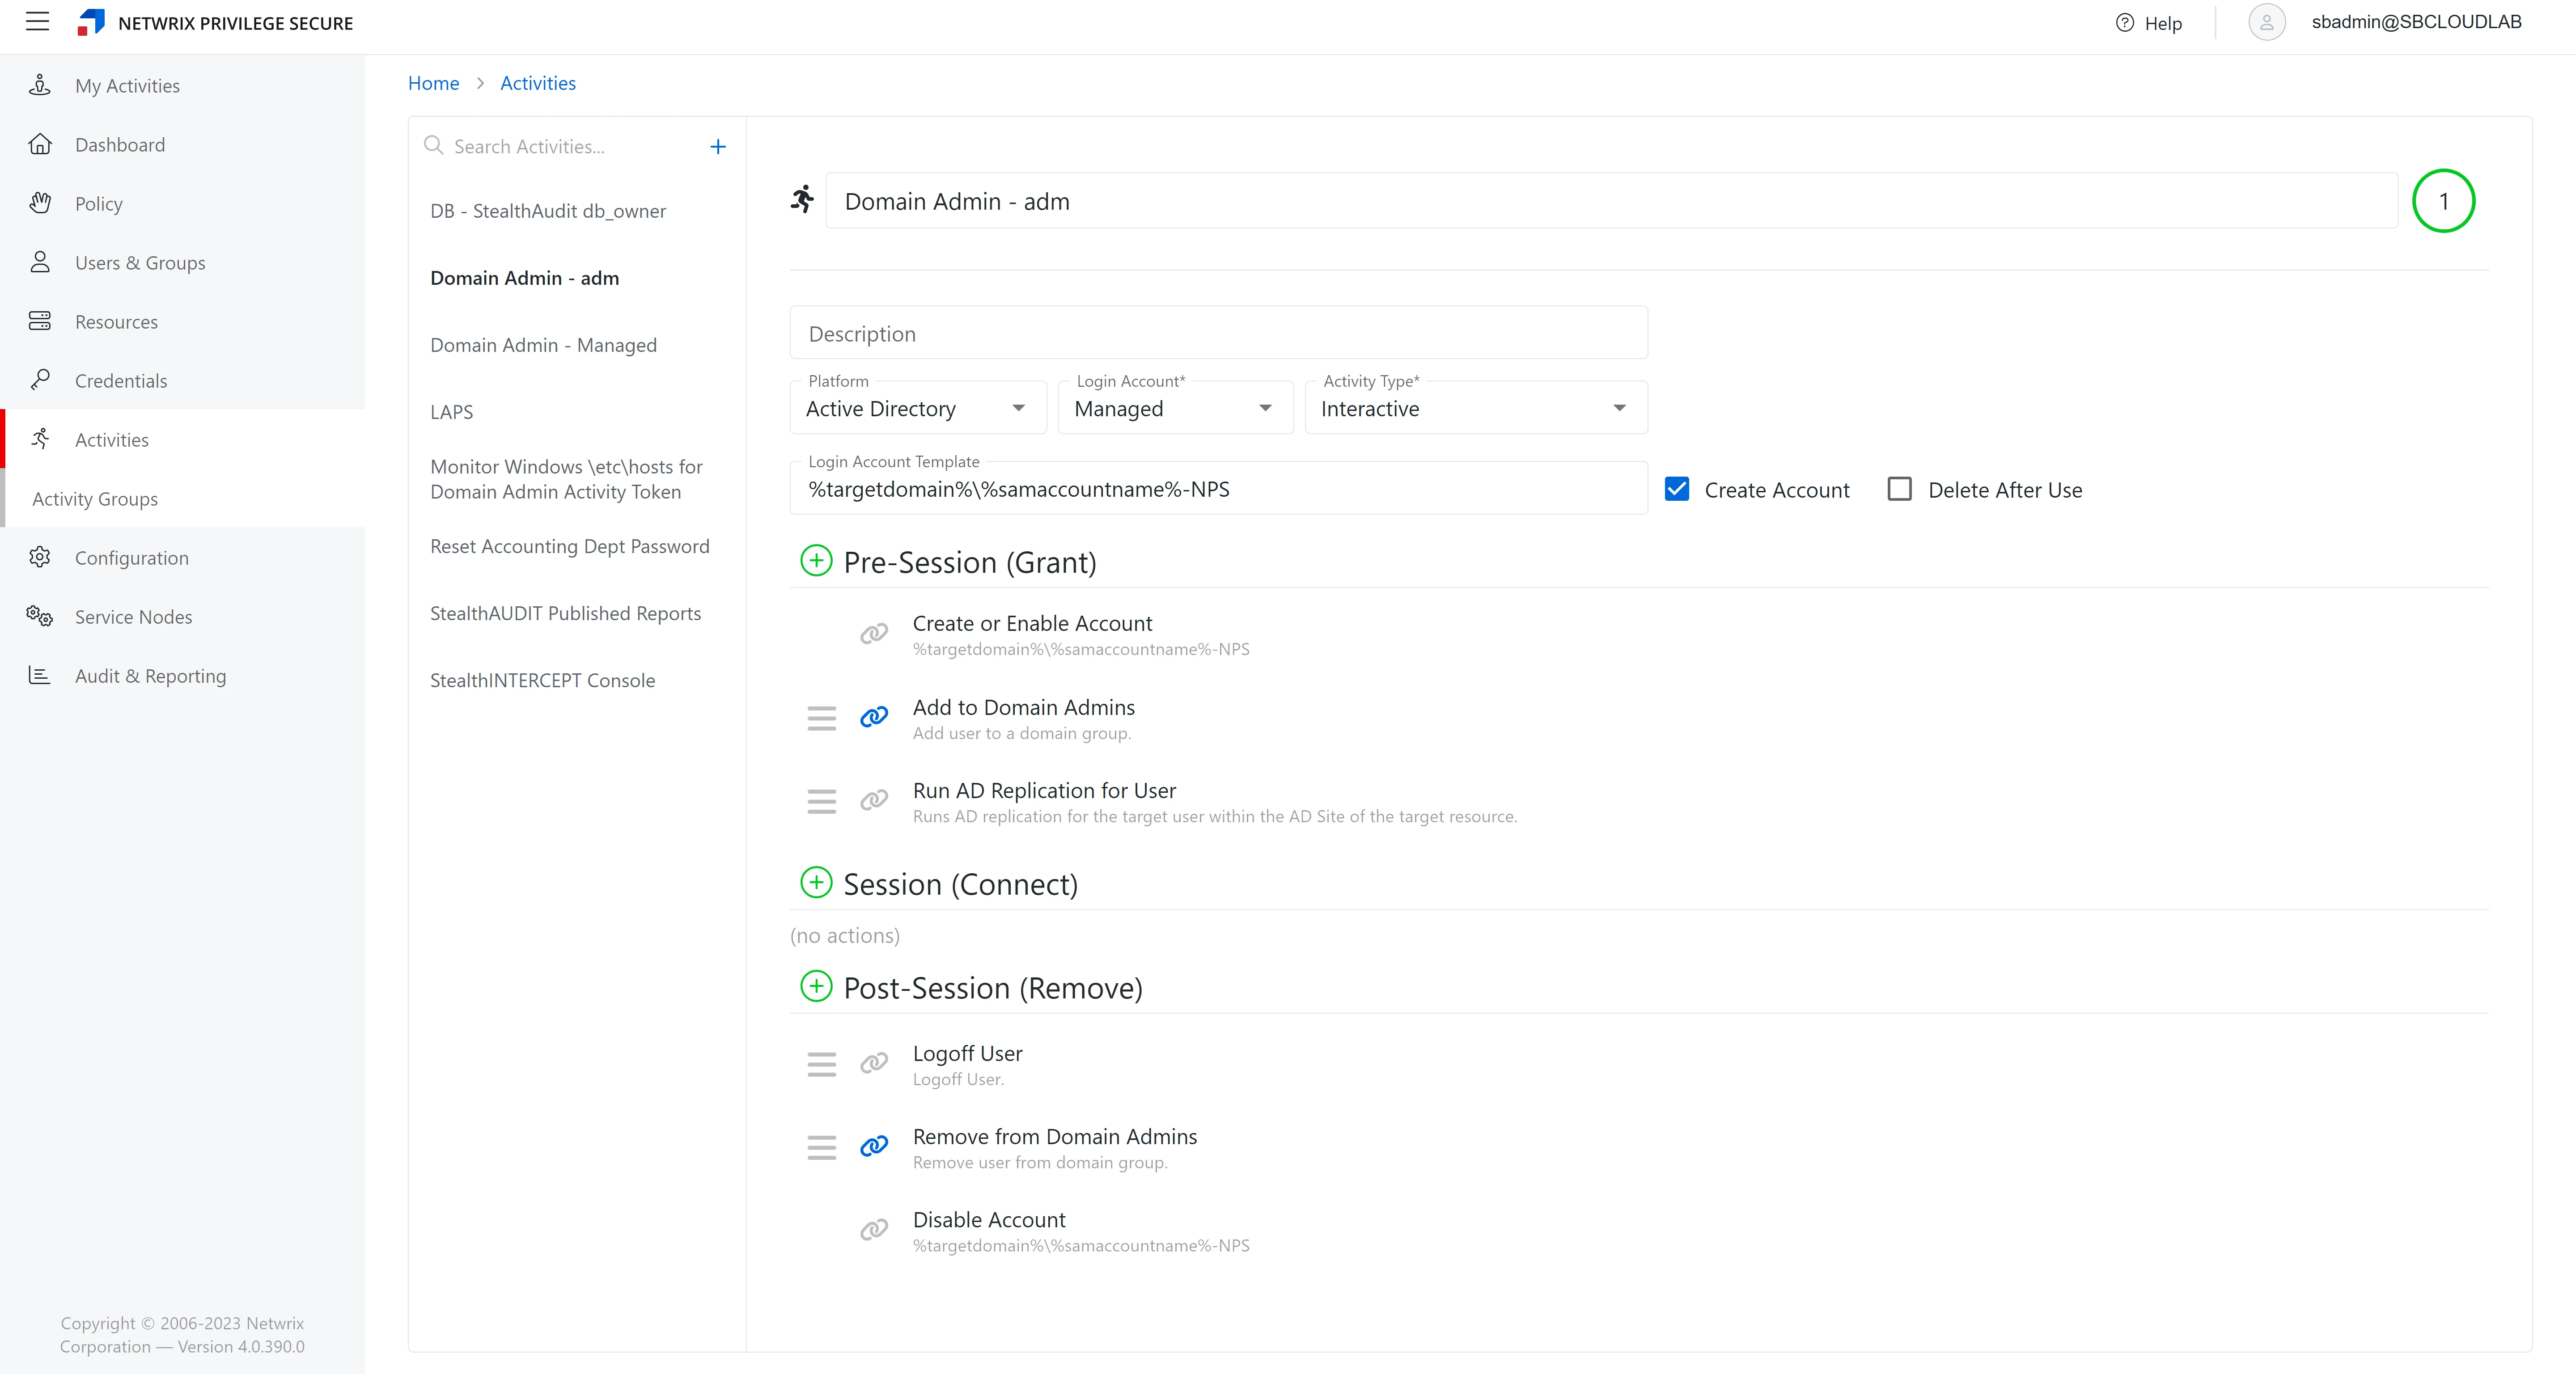Screen dimensions: 2576x1374
Task: Click the Users & Groups person icon
Action: click(x=40, y=262)
